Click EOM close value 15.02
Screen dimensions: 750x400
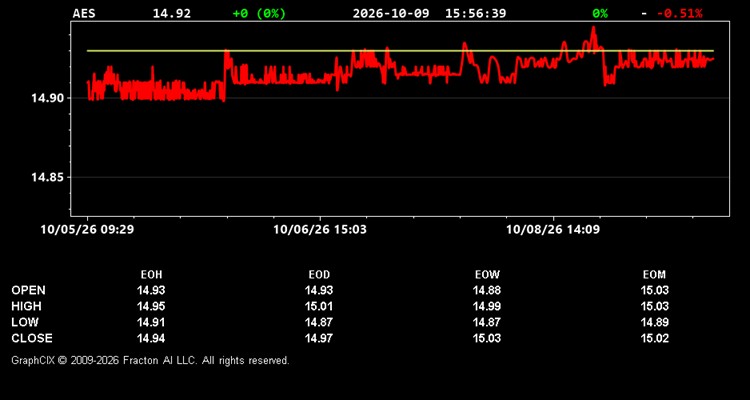coord(655,338)
